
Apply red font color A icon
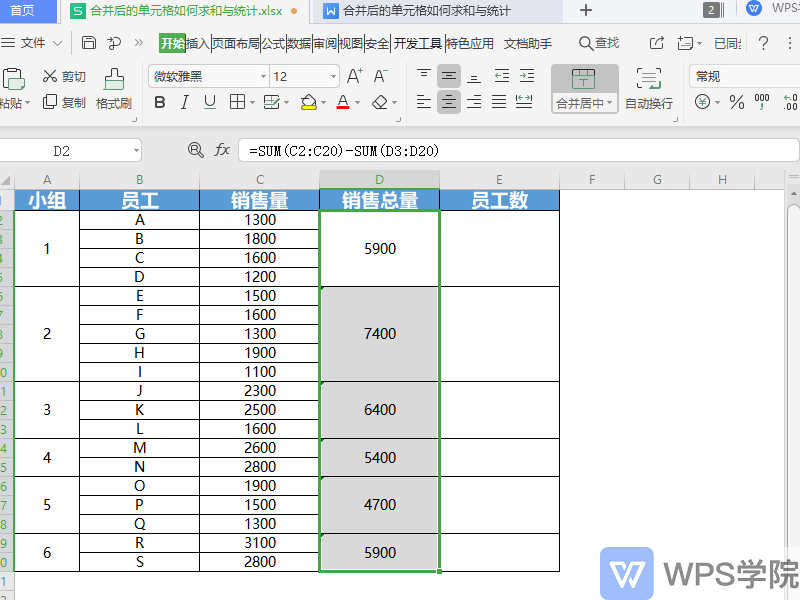(343, 103)
